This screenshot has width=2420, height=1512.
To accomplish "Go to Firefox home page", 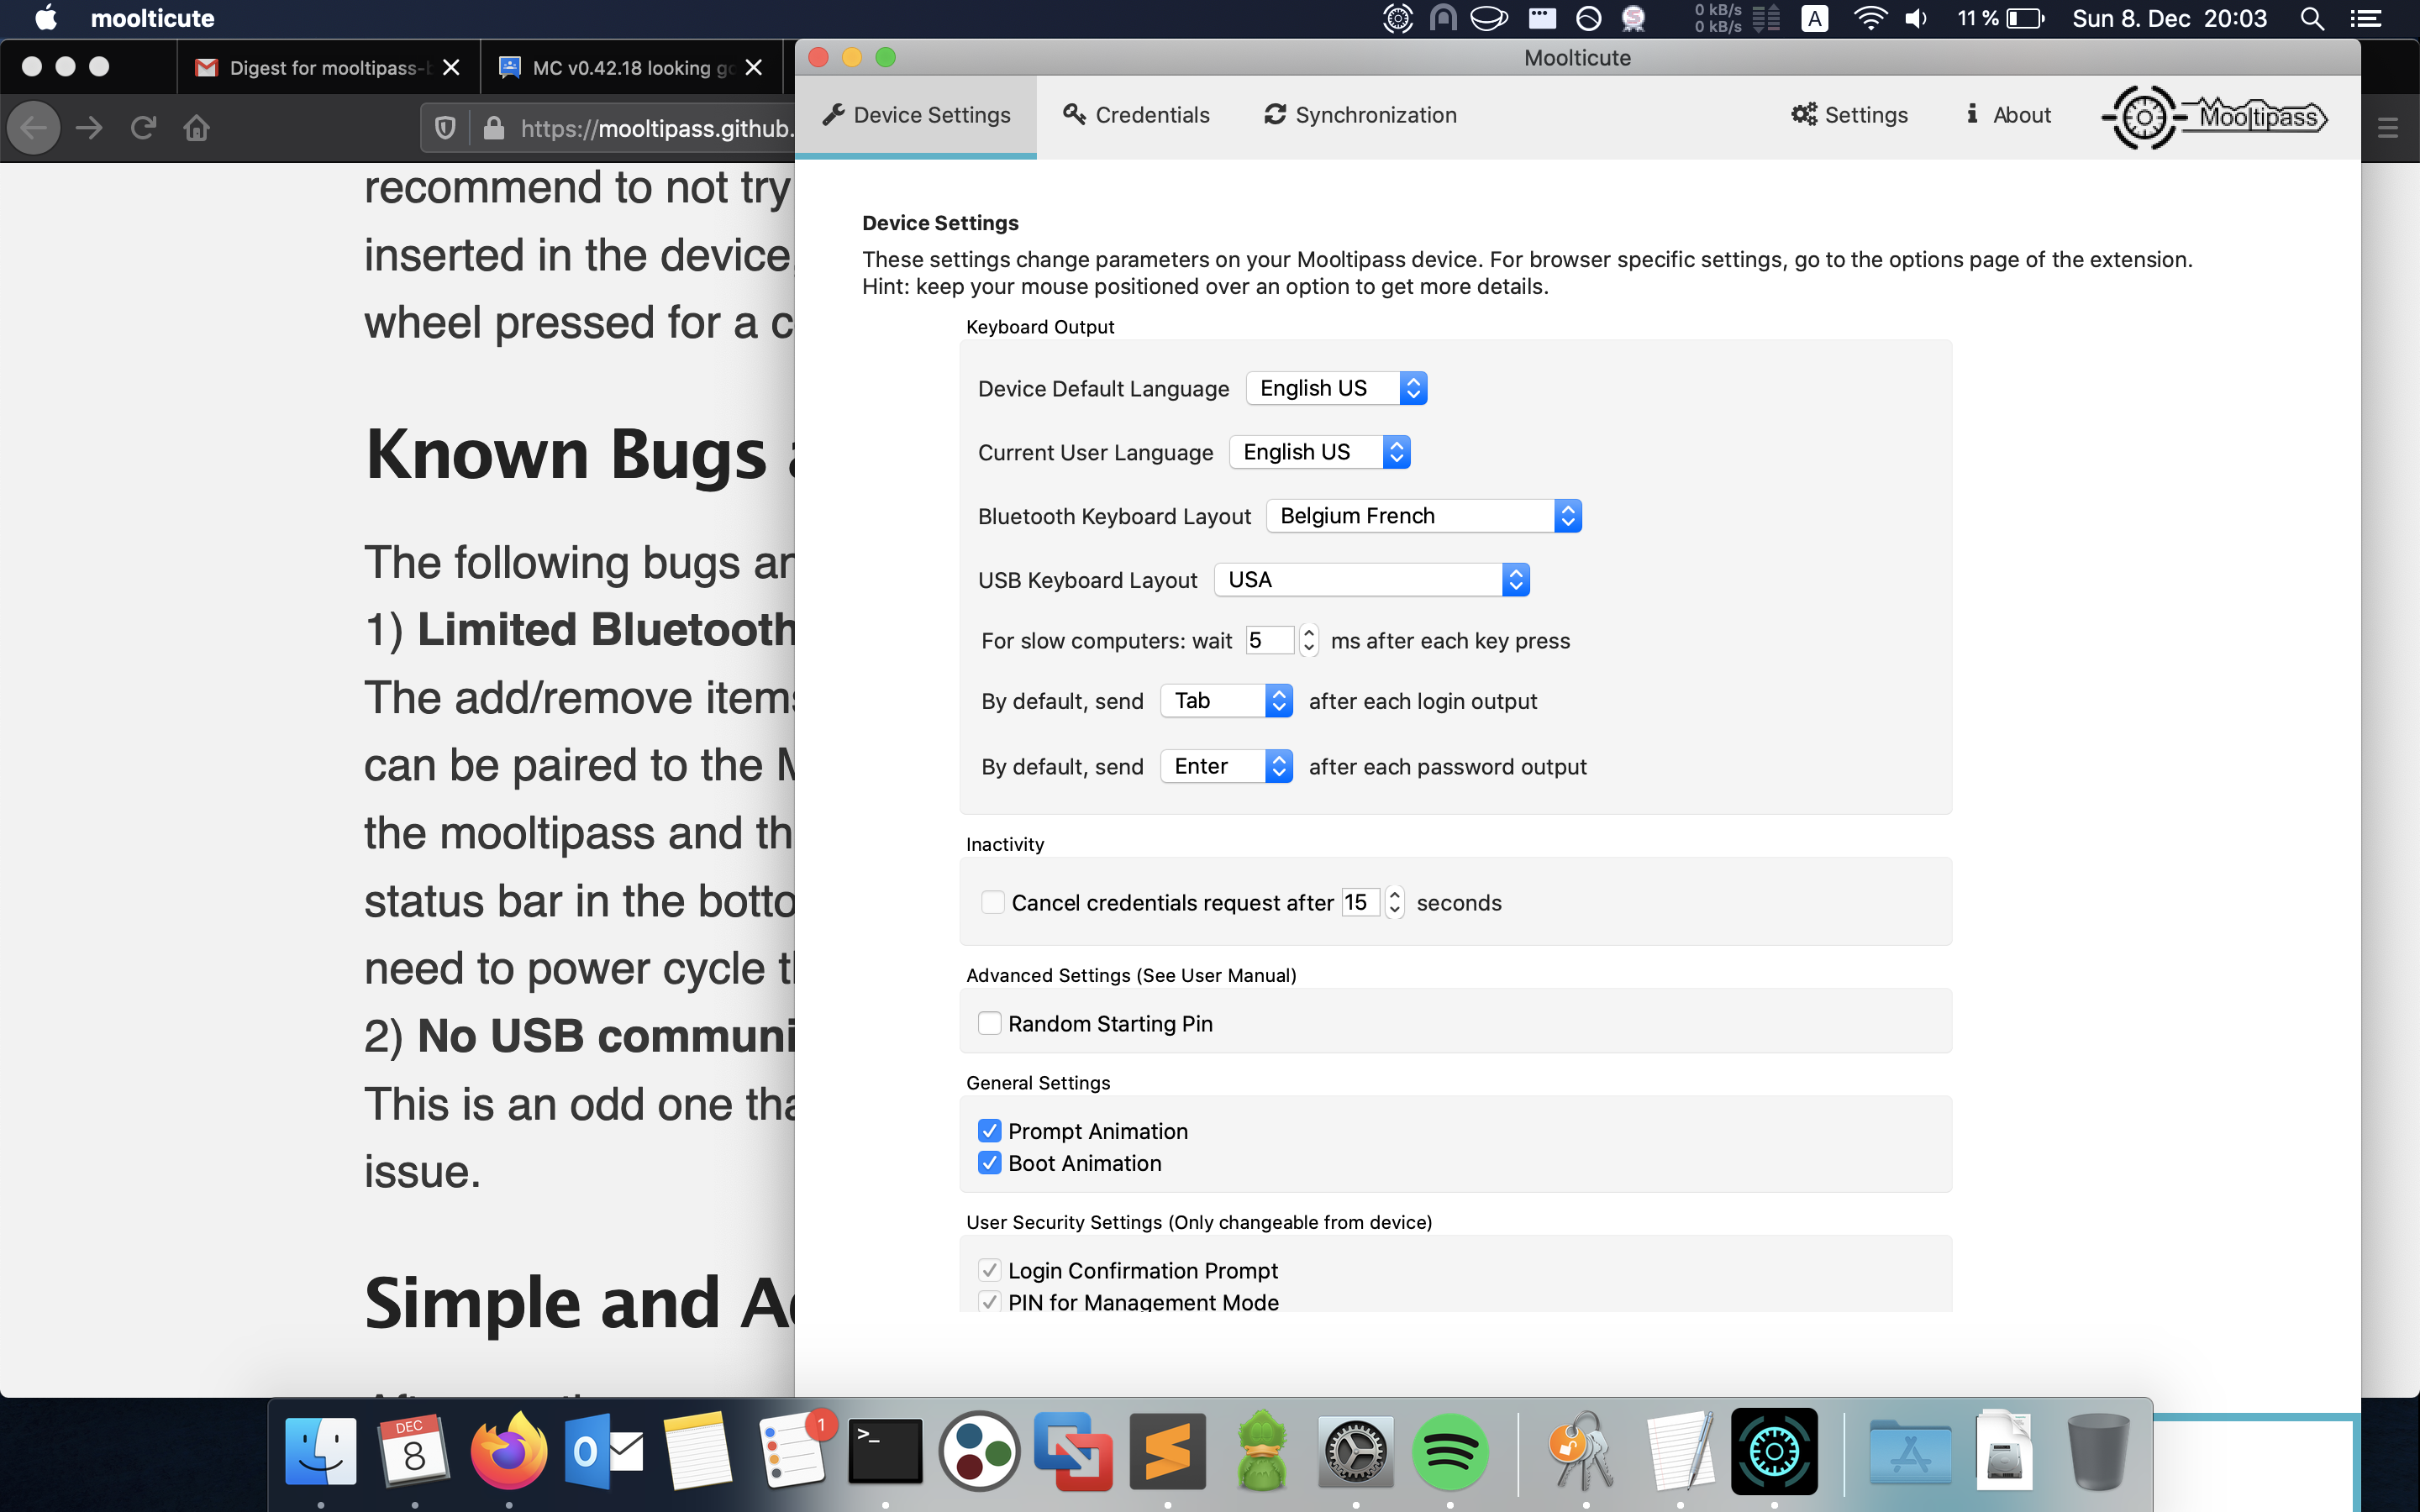I will tap(197, 128).
